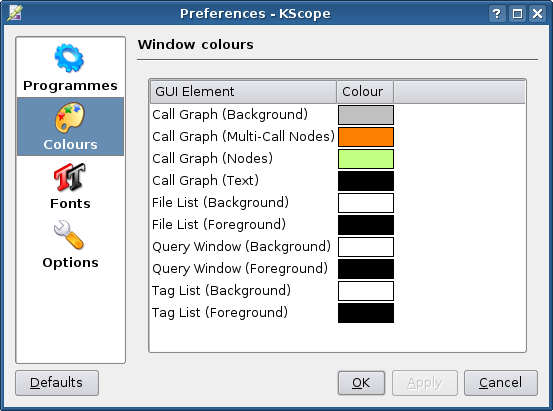The width and height of the screenshot is (553, 411).
Task: Confirm with the OK button
Action: (x=361, y=383)
